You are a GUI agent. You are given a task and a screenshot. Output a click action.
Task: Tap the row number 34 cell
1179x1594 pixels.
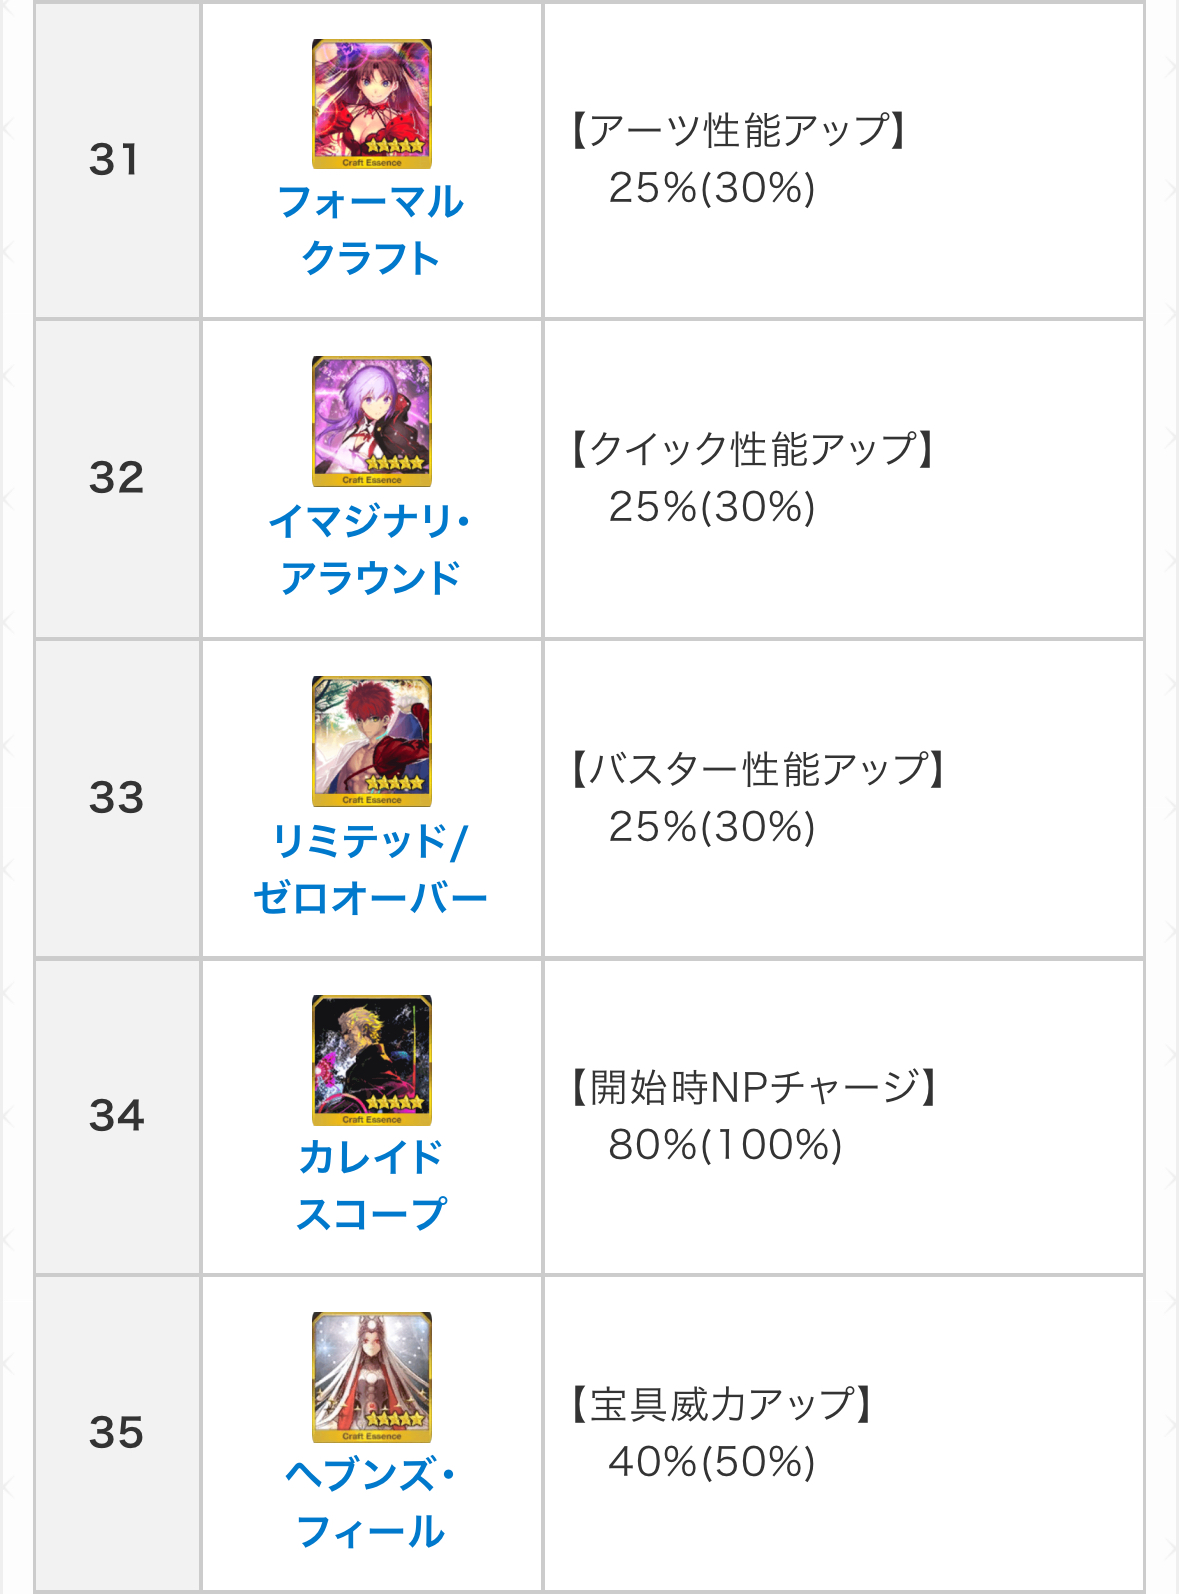117,1116
